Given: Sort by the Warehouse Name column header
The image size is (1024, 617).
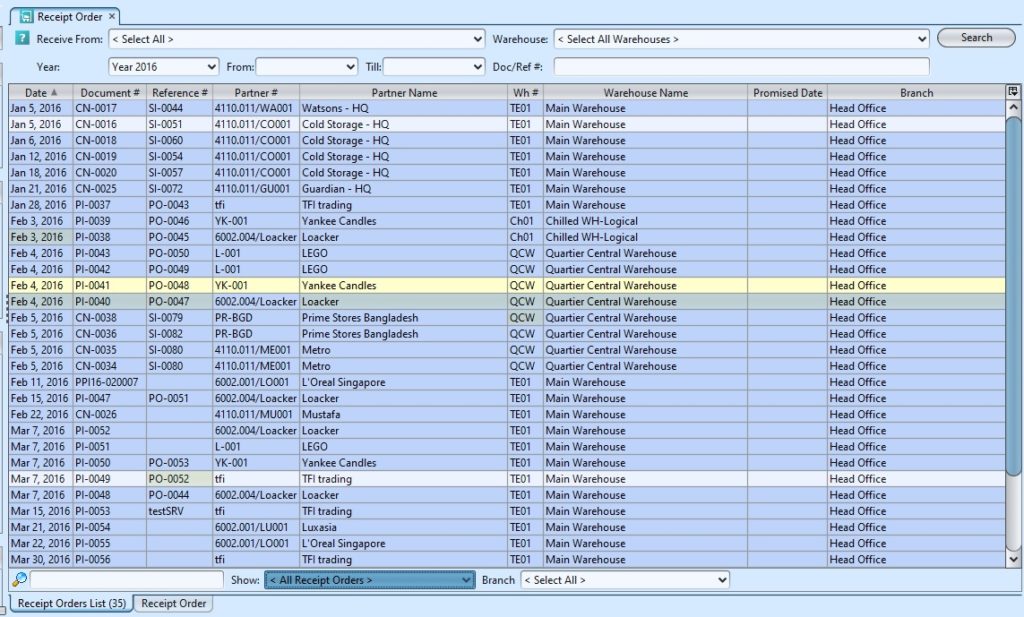Looking at the screenshot, I should click(x=645, y=93).
